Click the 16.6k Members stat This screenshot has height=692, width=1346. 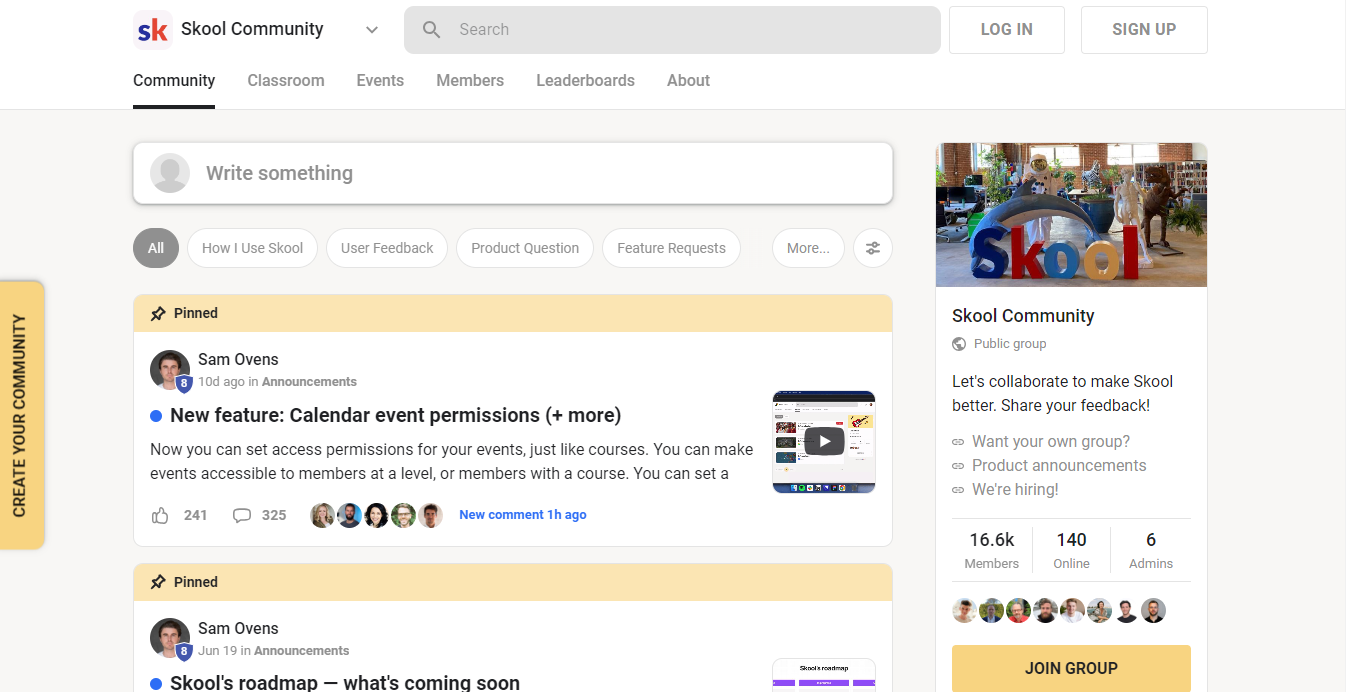click(x=992, y=550)
